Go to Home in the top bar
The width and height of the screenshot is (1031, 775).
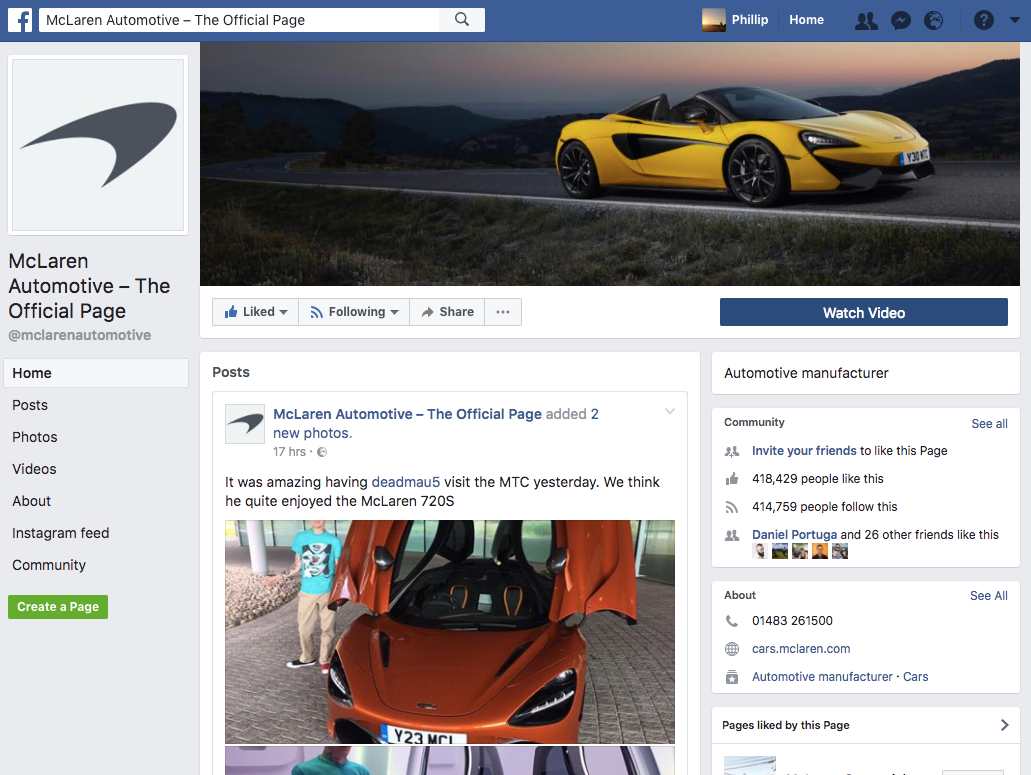[x=806, y=20]
